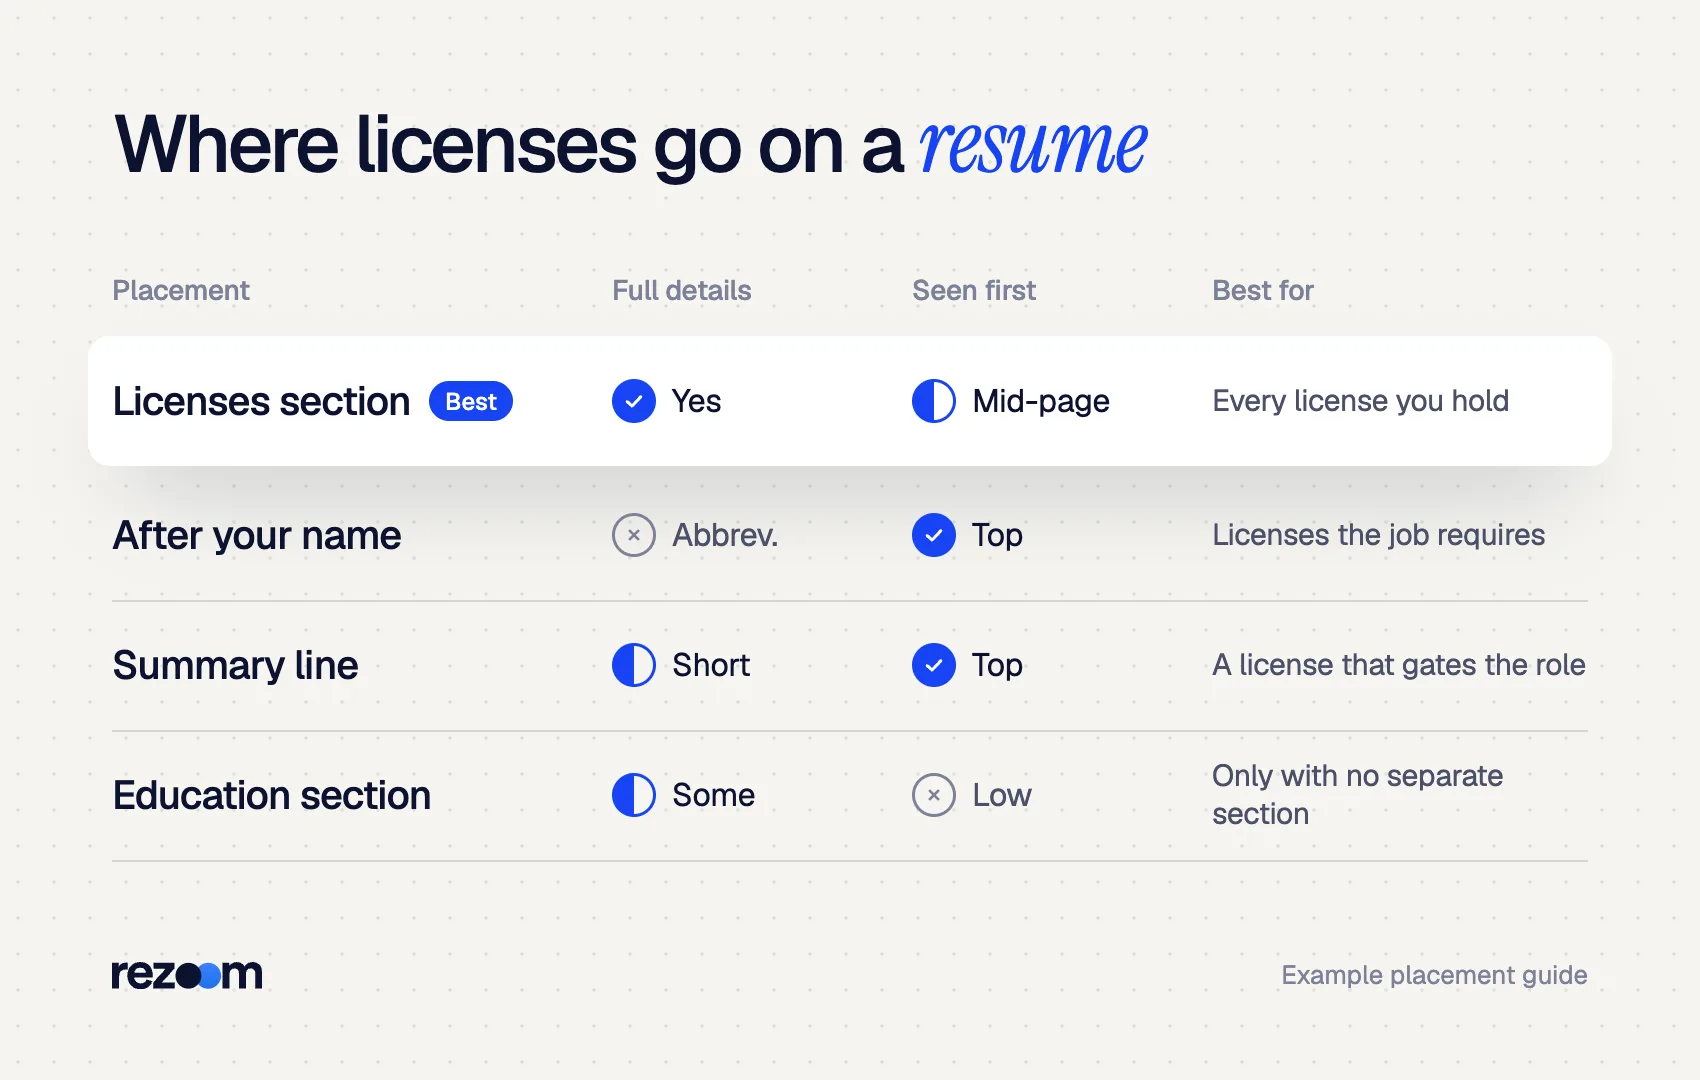Click the Some value text
The image size is (1700, 1080).
tap(714, 795)
